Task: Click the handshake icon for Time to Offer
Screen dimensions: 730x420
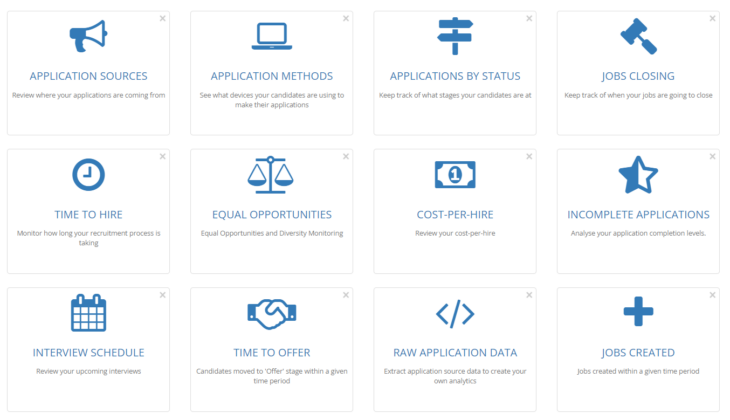Action: coord(271,313)
